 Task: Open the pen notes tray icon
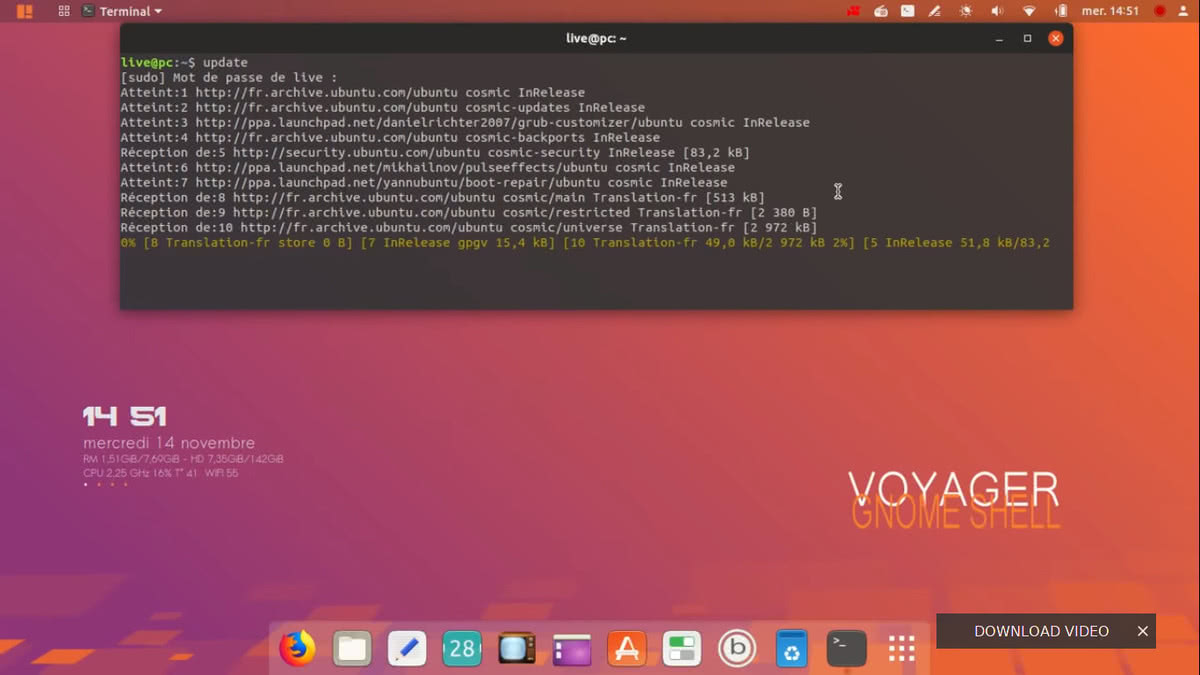tap(935, 11)
